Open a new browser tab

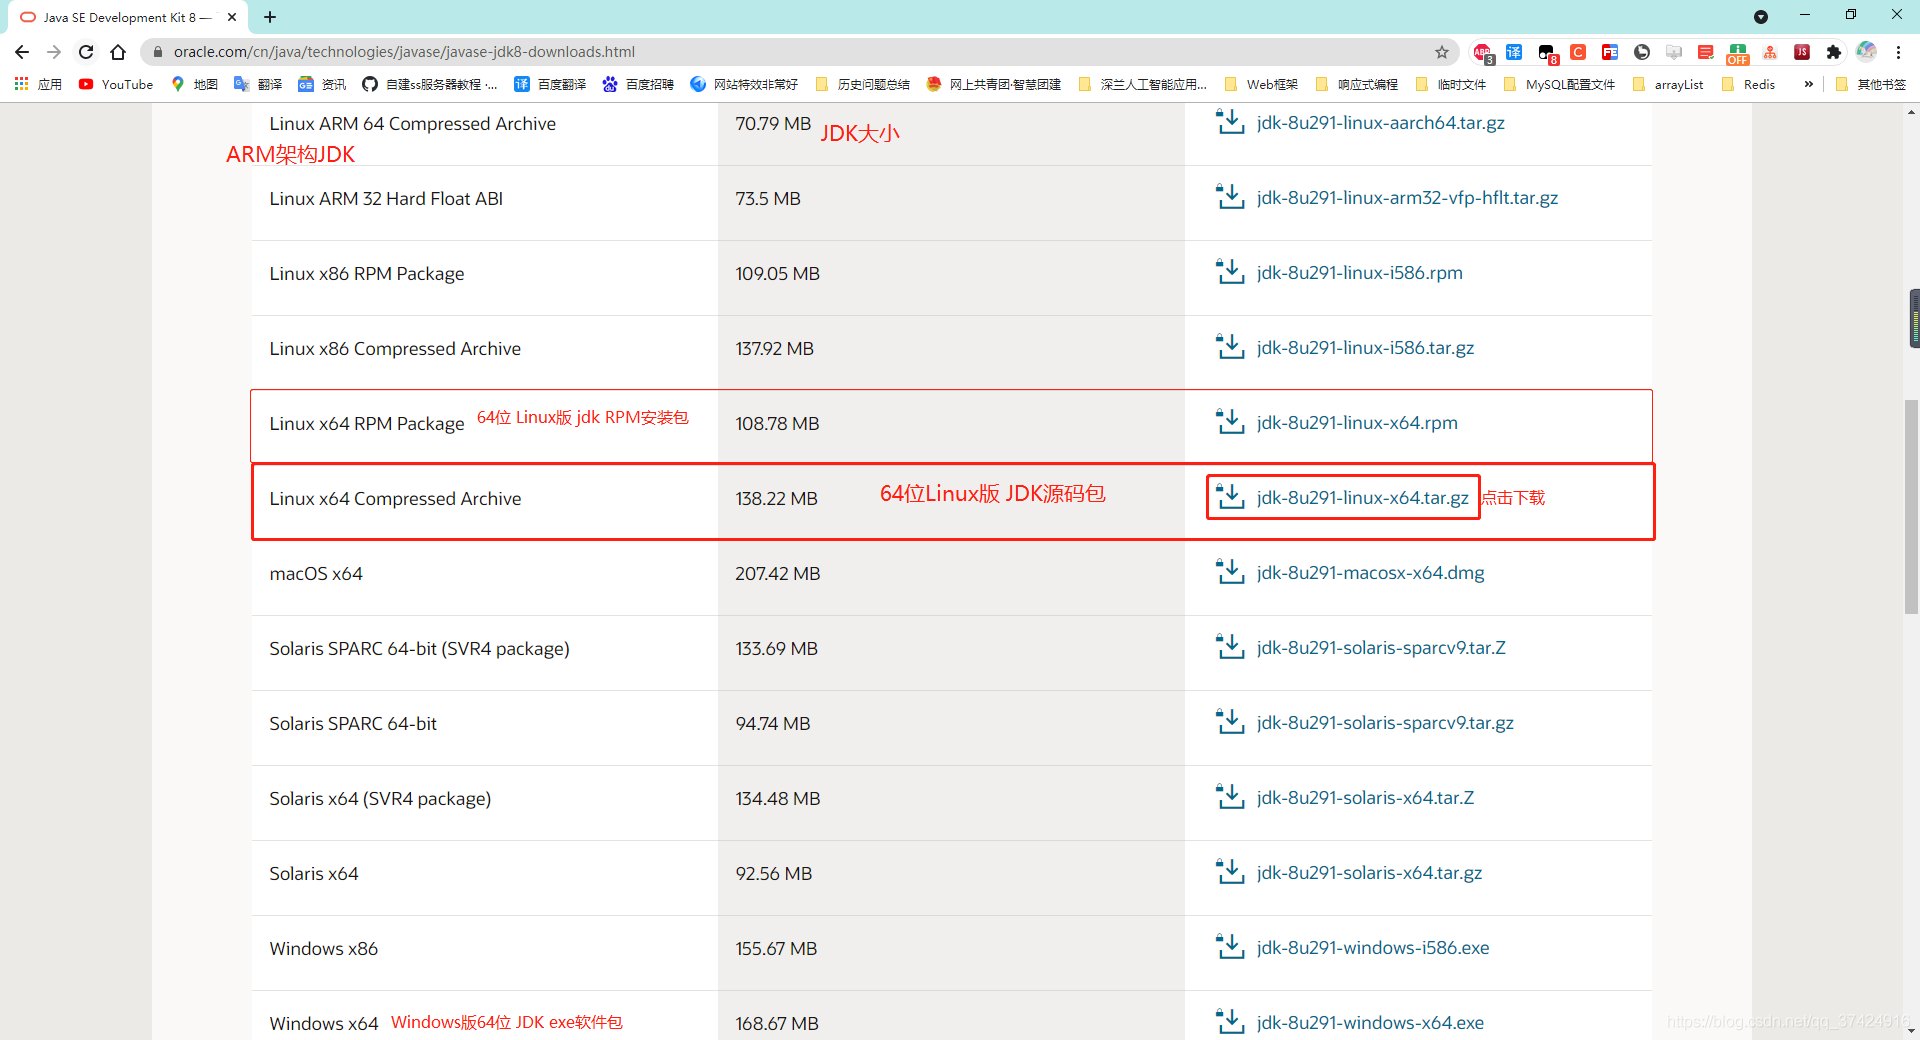(x=270, y=17)
